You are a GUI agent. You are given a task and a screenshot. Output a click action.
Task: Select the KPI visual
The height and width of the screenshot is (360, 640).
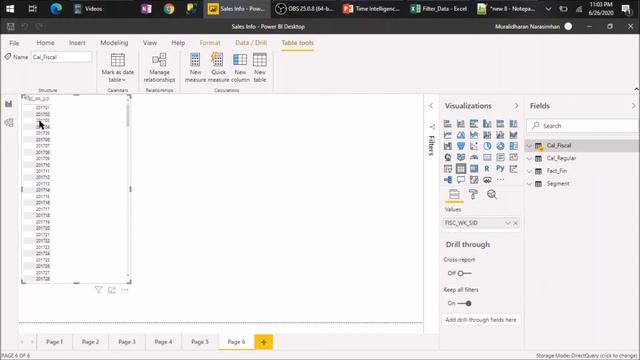513,157
